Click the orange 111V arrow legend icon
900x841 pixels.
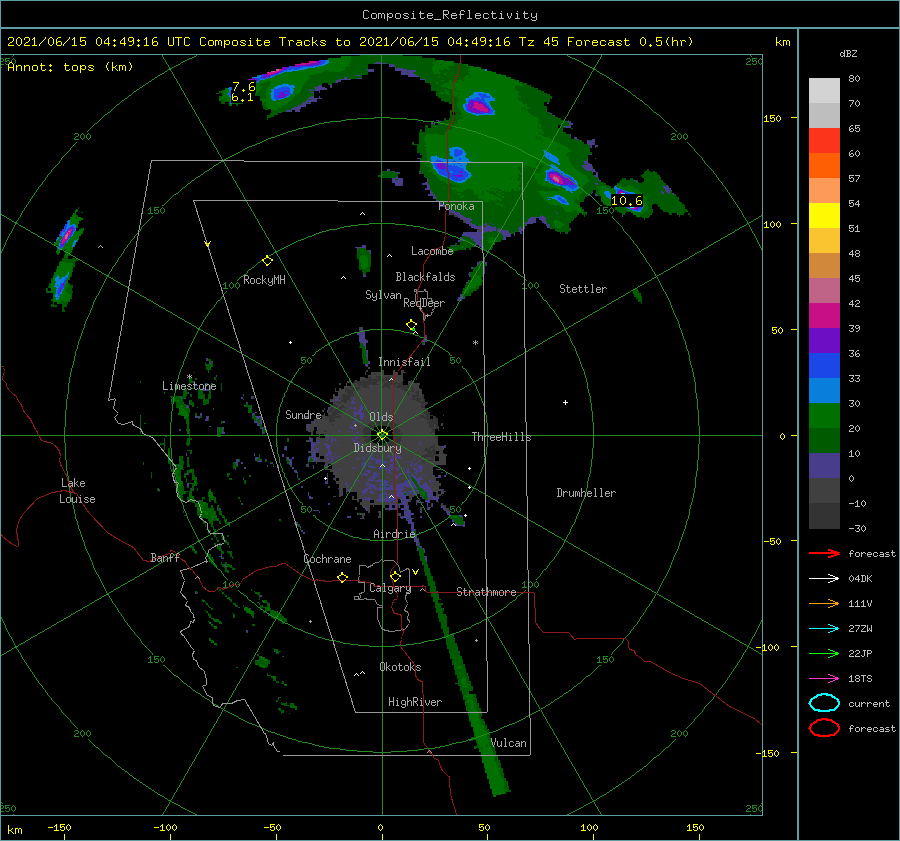click(824, 603)
